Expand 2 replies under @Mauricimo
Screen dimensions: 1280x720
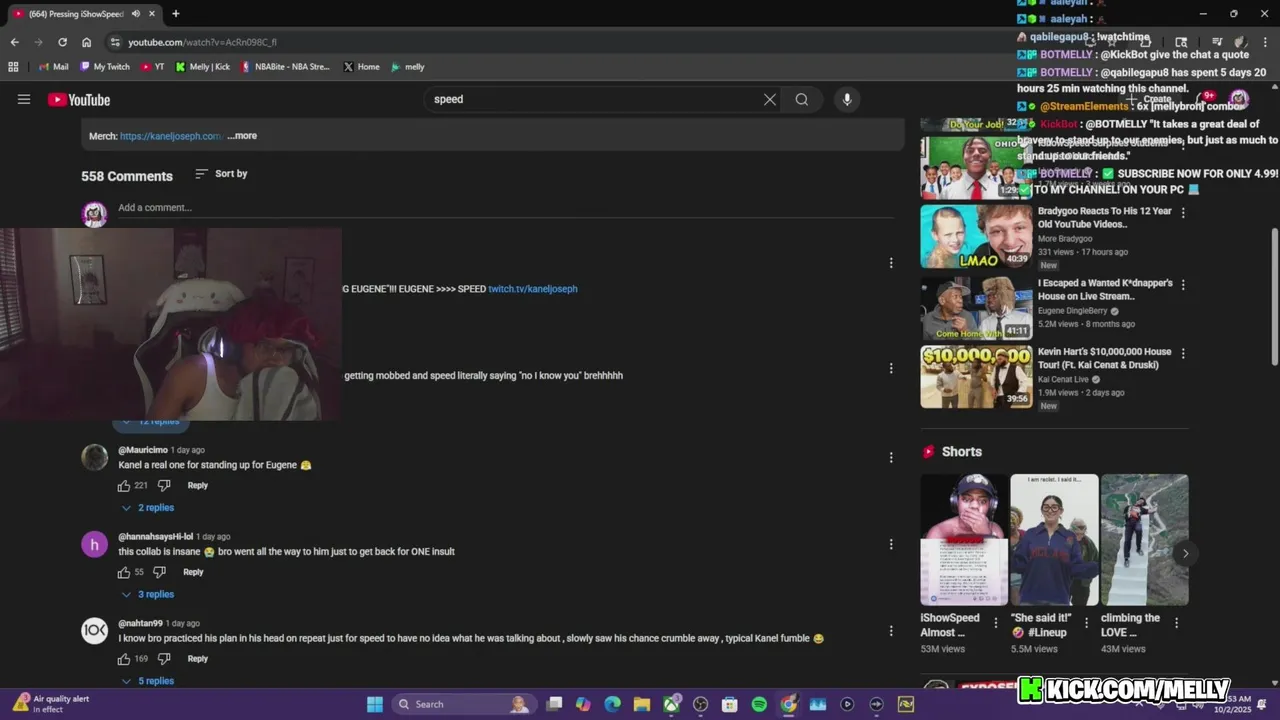147,508
